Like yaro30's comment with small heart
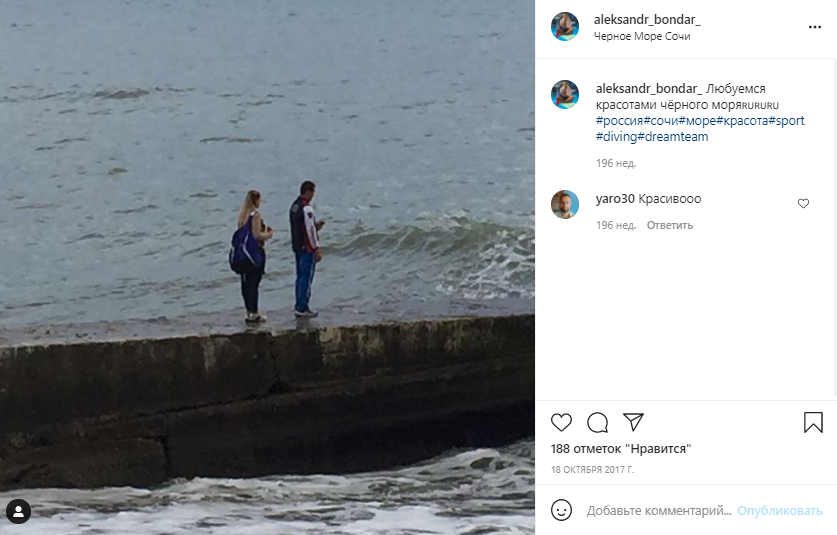837x535 pixels. click(803, 204)
